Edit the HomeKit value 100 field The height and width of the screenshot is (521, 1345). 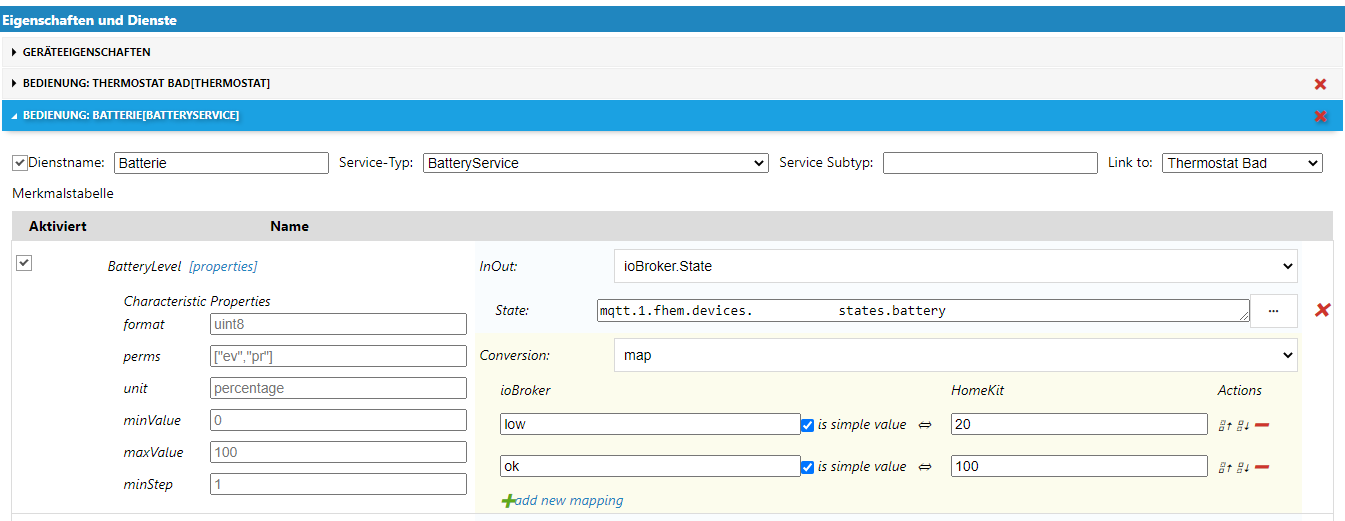(x=1079, y=466)
